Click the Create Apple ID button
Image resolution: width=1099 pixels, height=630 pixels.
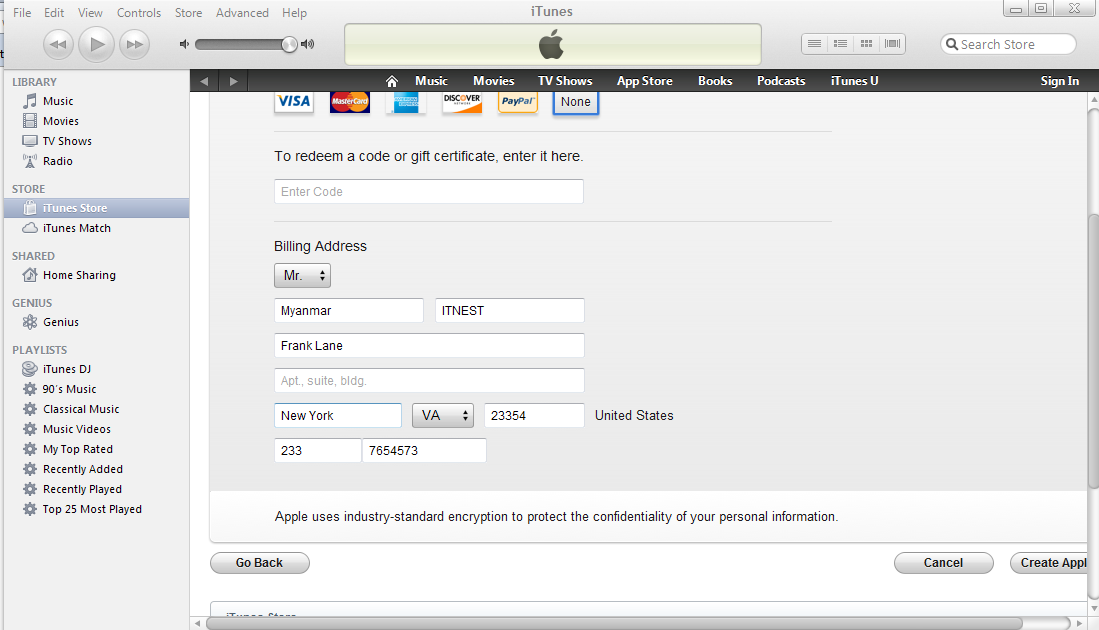pos(1049,563)
